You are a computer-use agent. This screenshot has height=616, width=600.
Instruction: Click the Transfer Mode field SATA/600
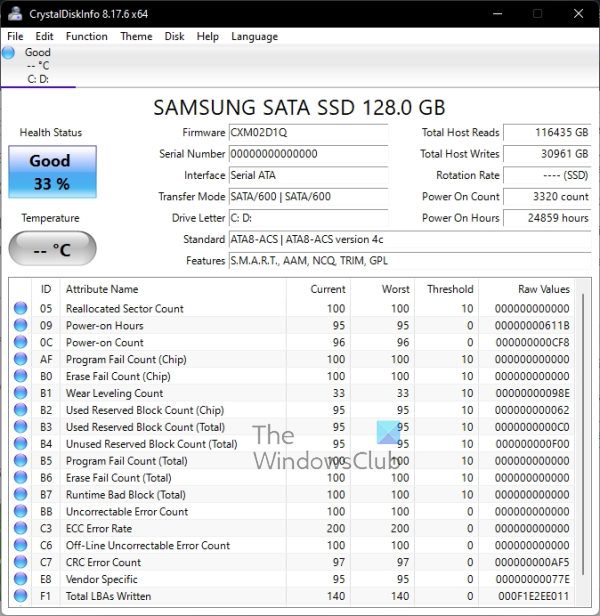coord(308,196)
